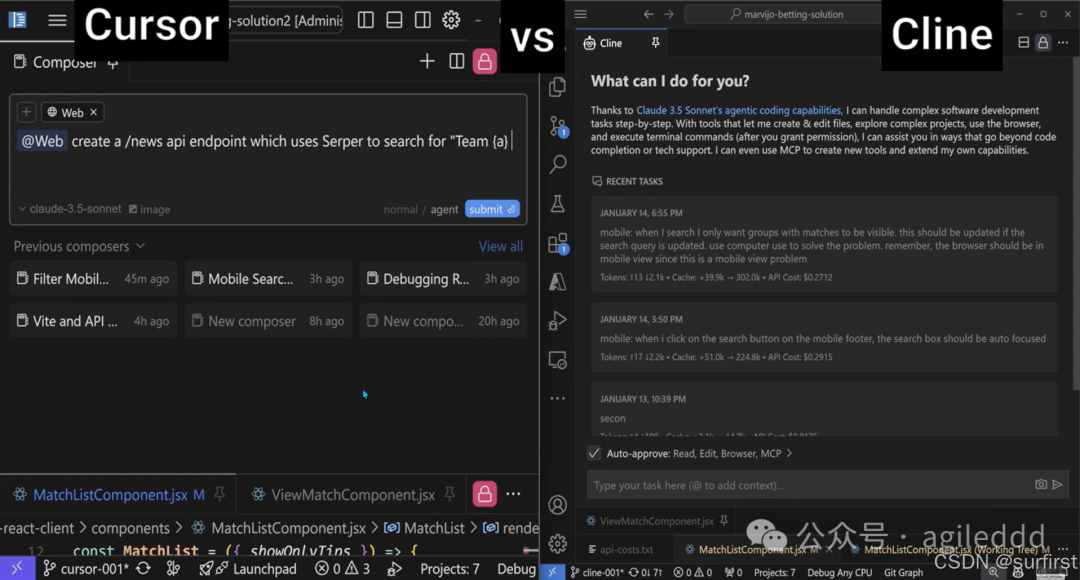Click the @Web mention in the prompt
This screenshot has height=580, width=1080.
click(x=42, y=141)
